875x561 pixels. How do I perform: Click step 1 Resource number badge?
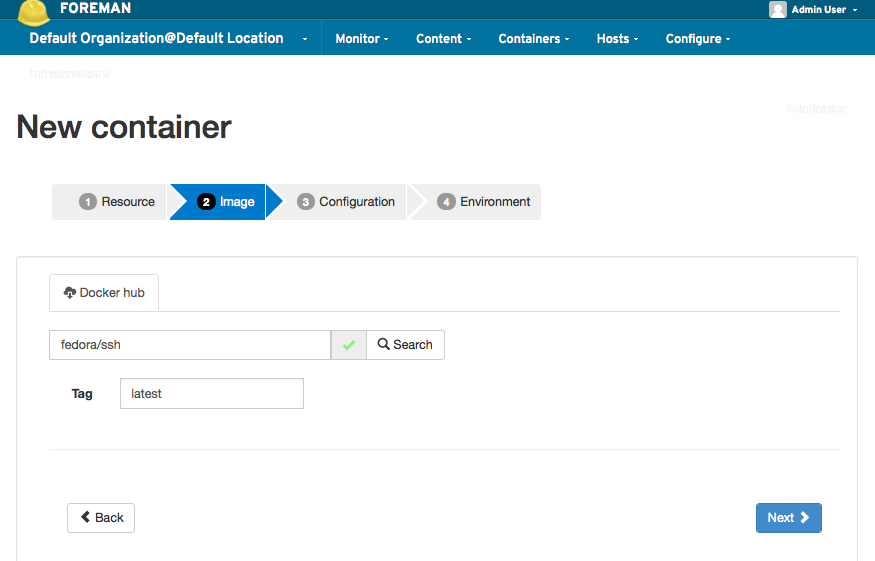(x=88, y=202)
